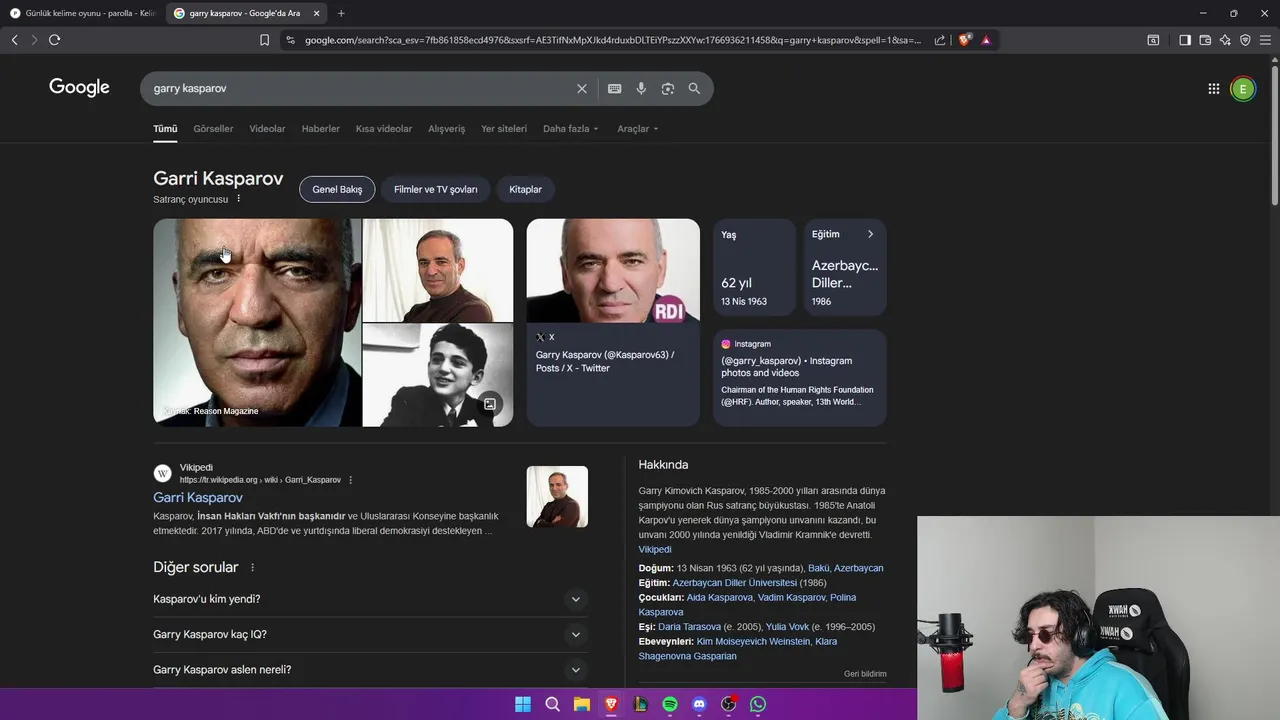
Task: Open File Explorer from the taskbar
Action: pos(581,704)
